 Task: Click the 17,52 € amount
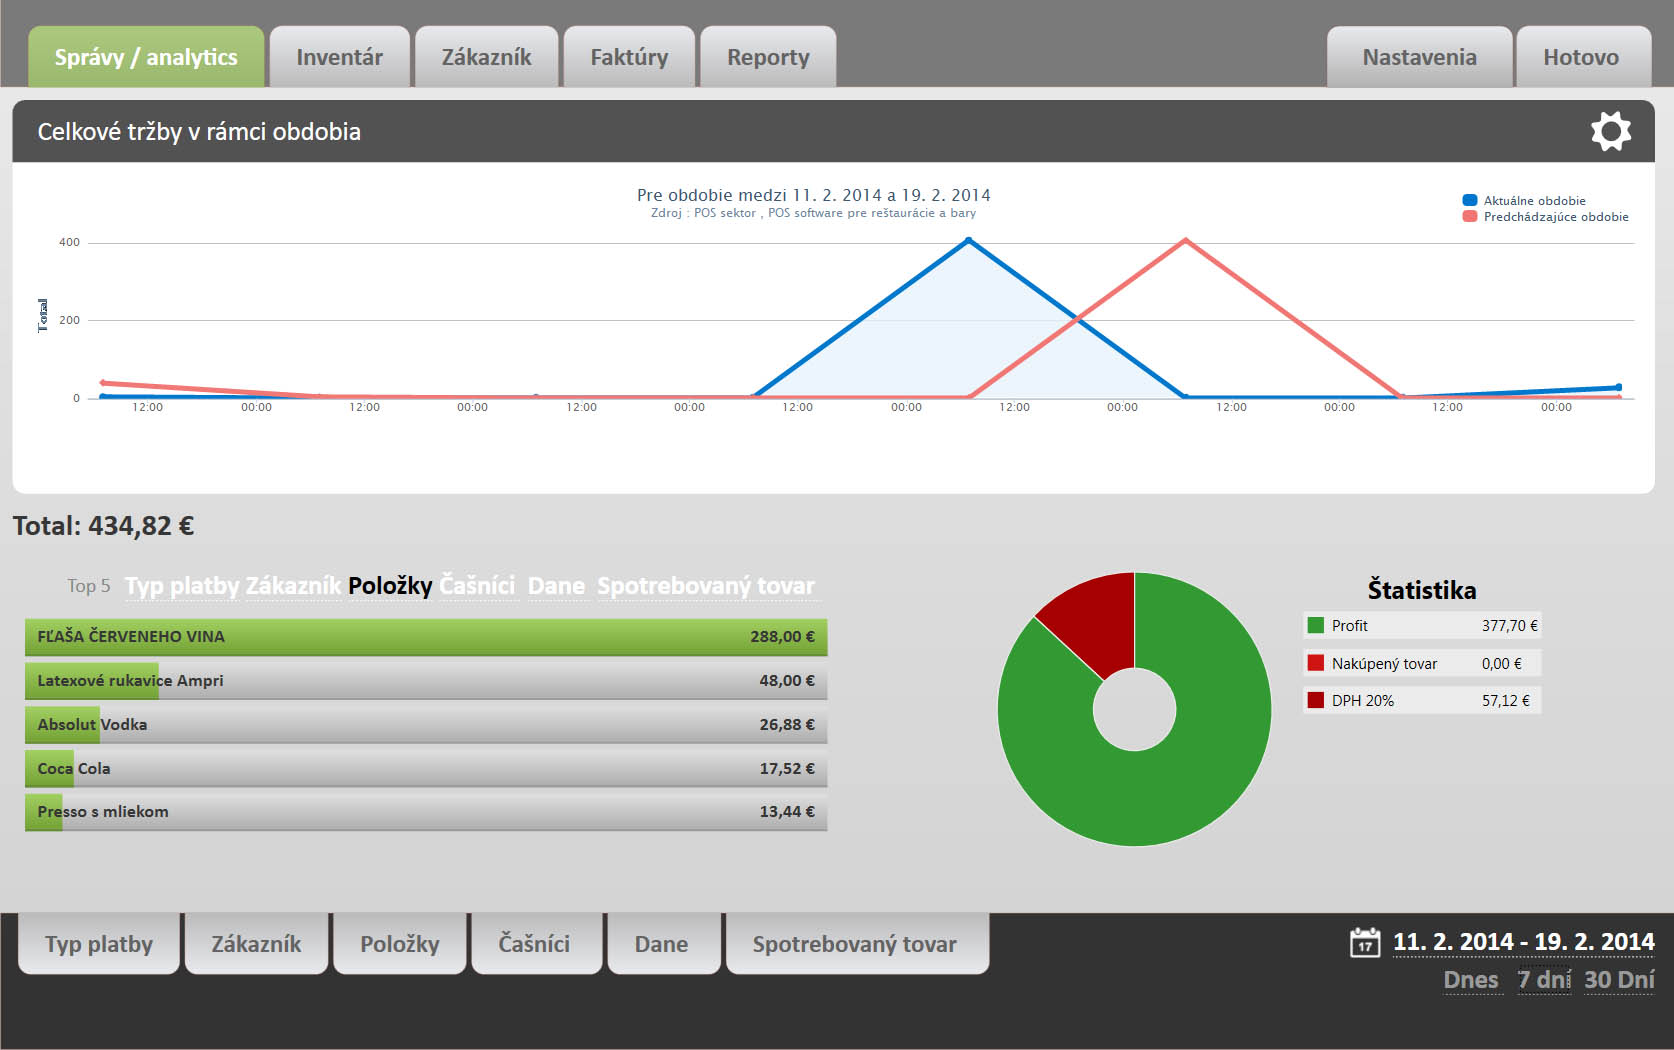coord(786,769)
